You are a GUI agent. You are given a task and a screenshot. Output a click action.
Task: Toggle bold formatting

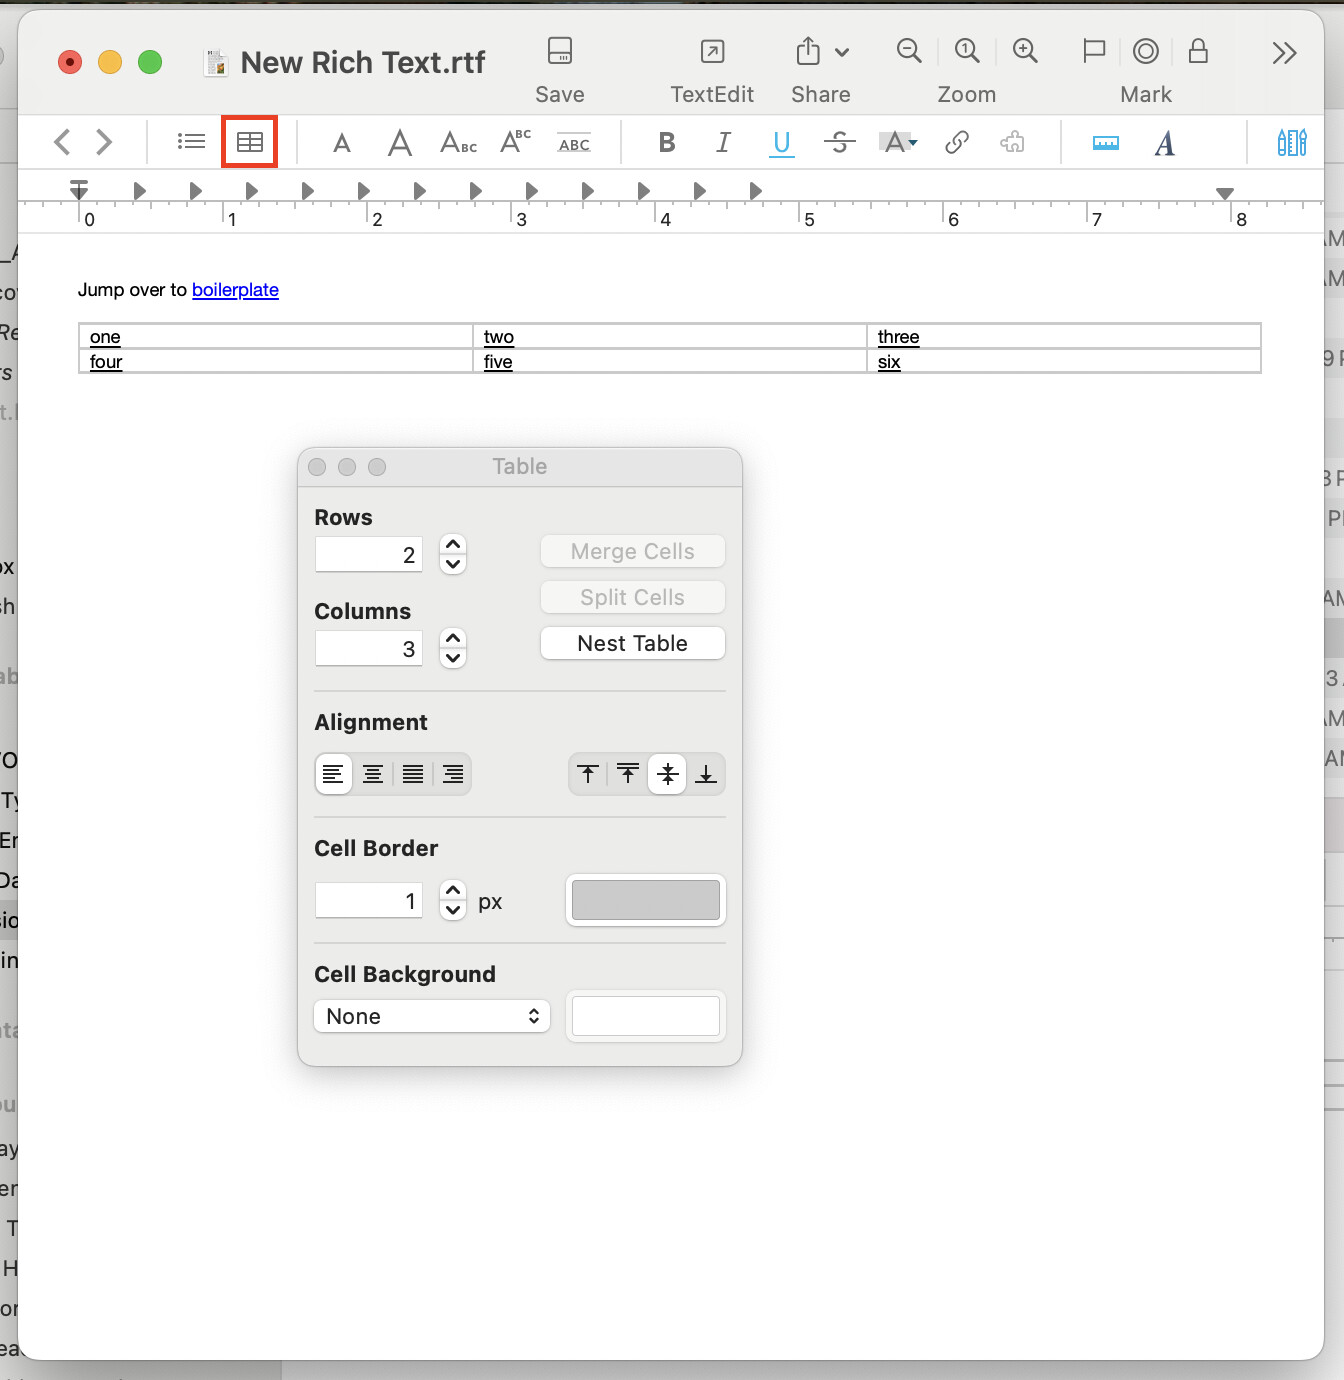[x=666, y=142]
